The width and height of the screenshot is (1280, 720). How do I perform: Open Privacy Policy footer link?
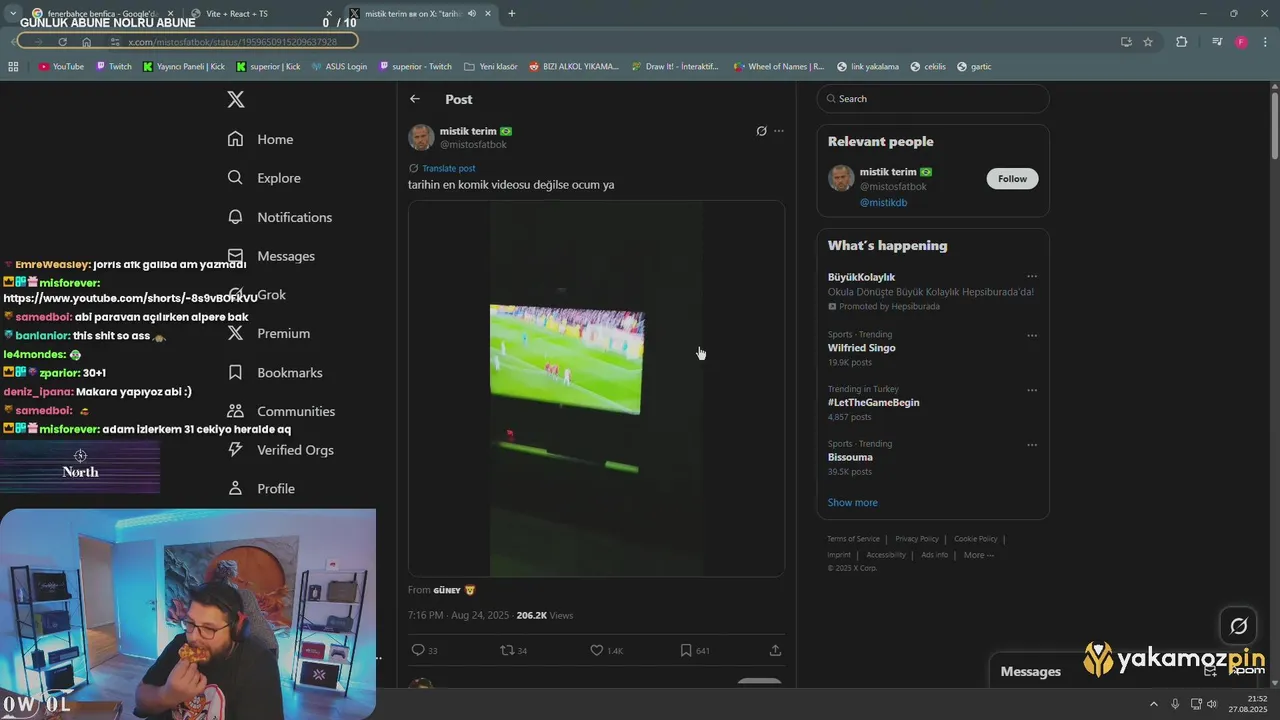click(917, 539)
